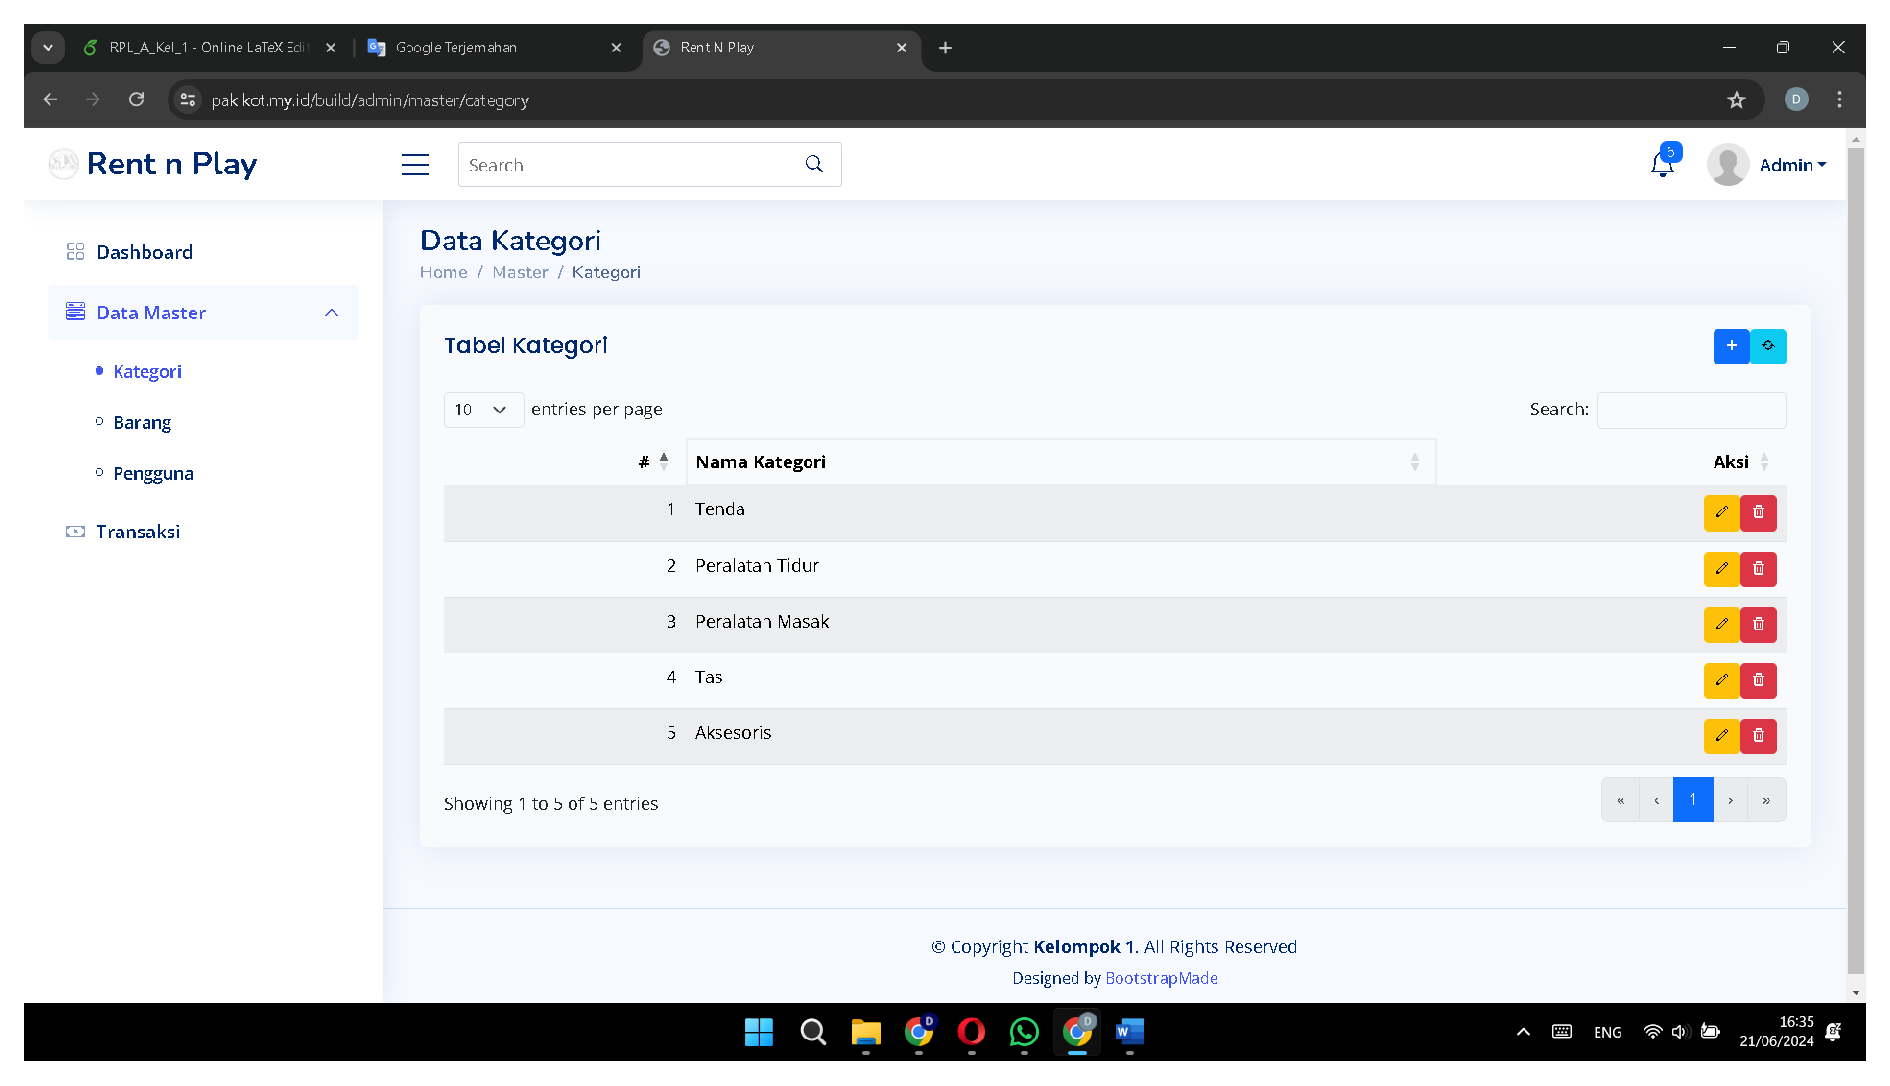
Task: Expand the Admin profile dropdown
Action: click(x=1792, y=165)
